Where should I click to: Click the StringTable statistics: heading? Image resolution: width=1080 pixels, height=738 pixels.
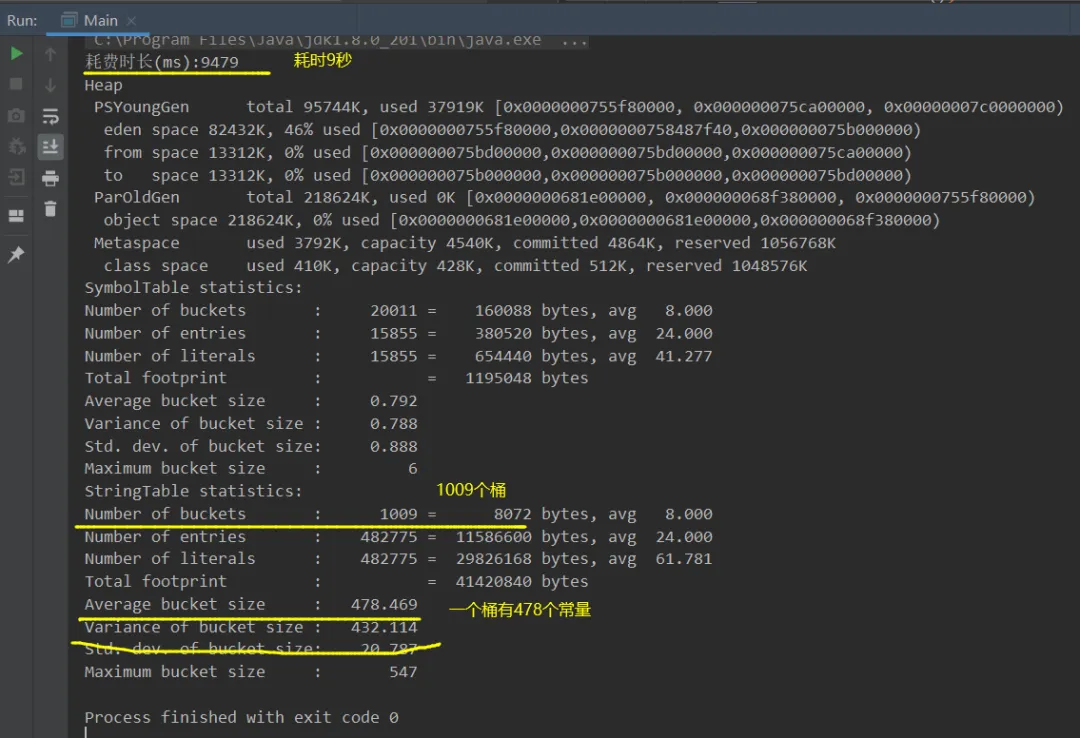point(194,491)
